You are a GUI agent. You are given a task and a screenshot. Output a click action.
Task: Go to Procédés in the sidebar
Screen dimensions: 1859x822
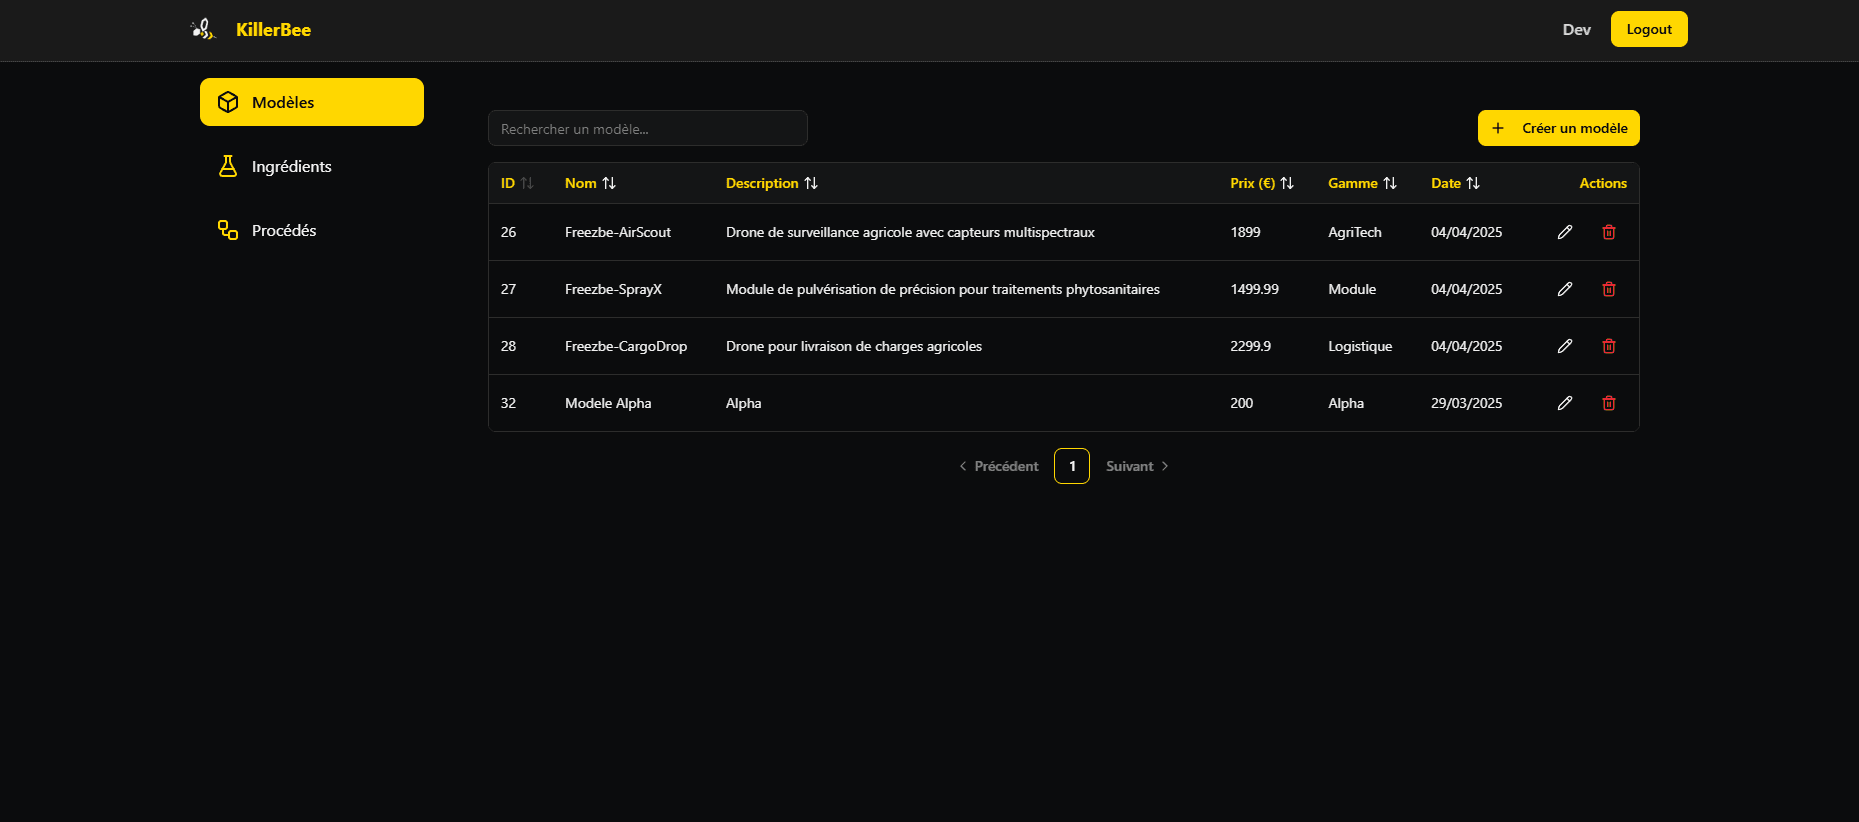click(284, 230)
